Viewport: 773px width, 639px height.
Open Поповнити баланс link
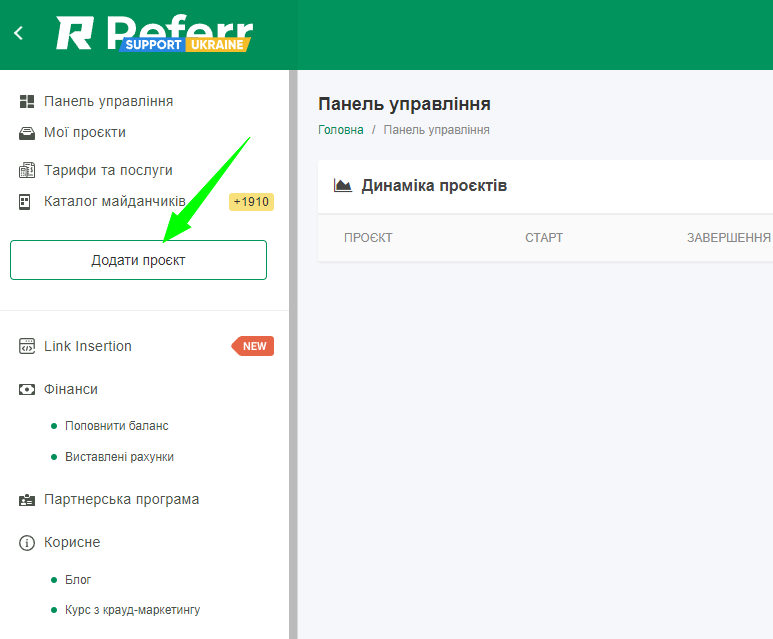116,426
